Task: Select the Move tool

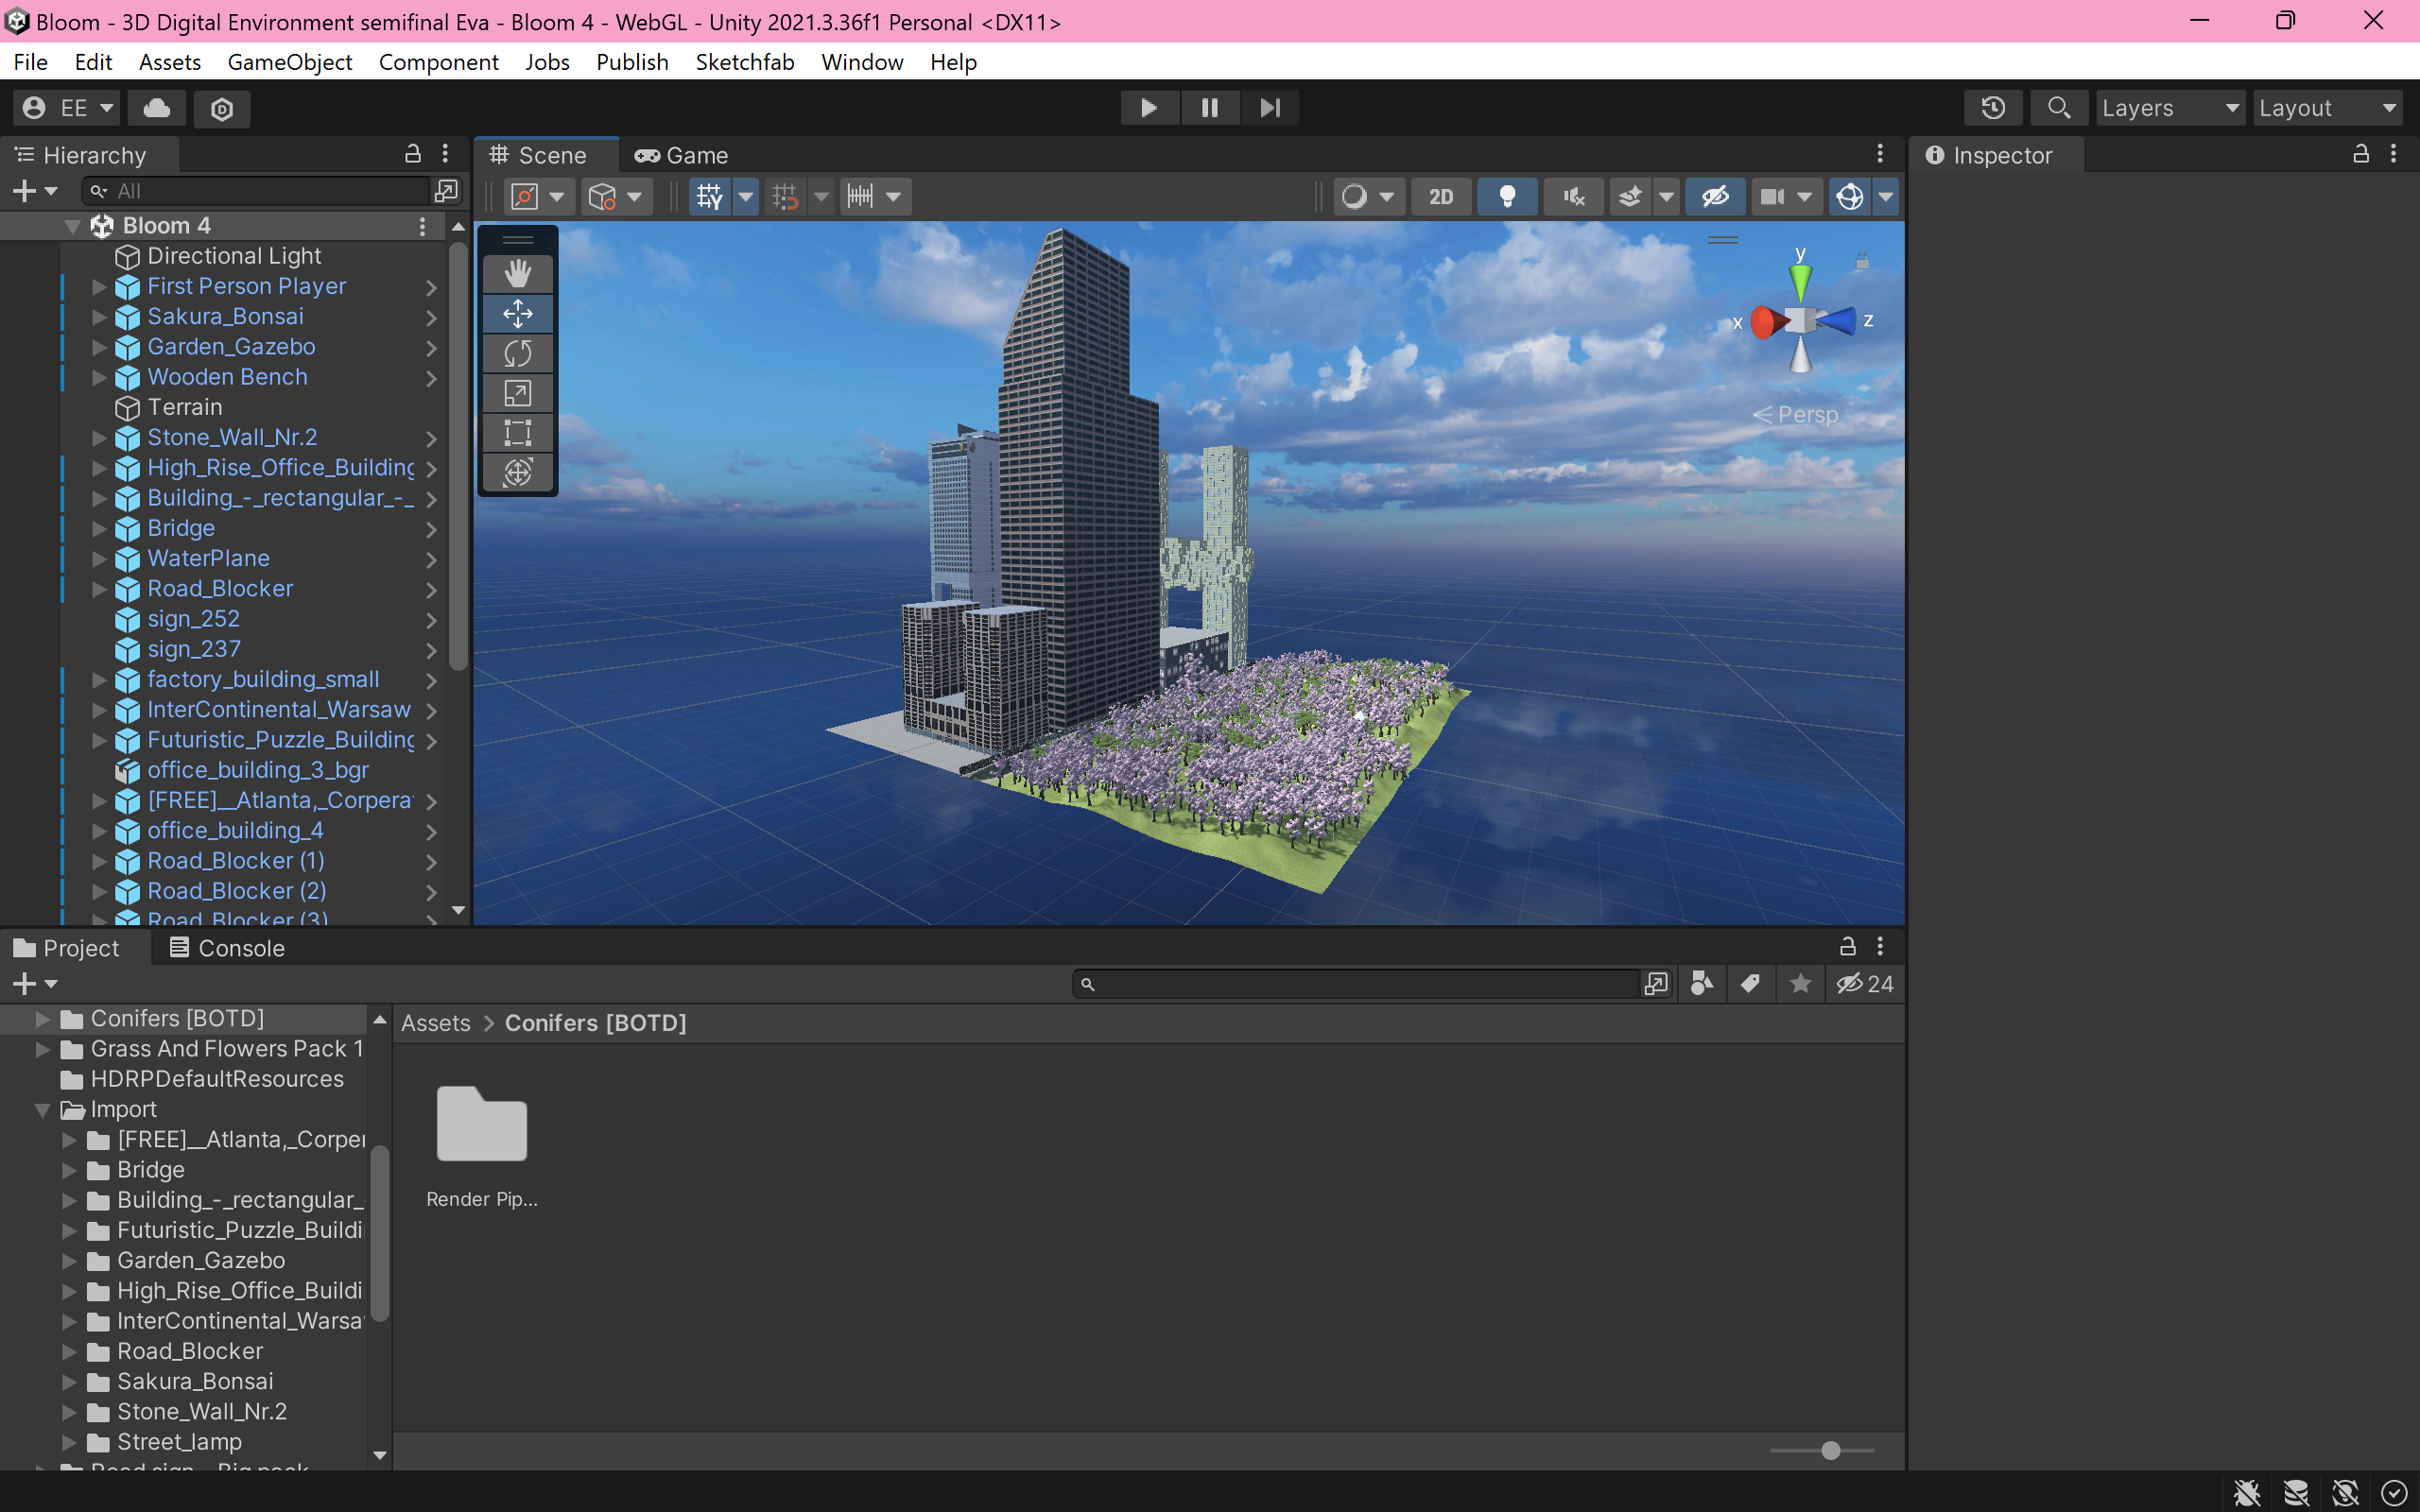Action: (517, 313)
